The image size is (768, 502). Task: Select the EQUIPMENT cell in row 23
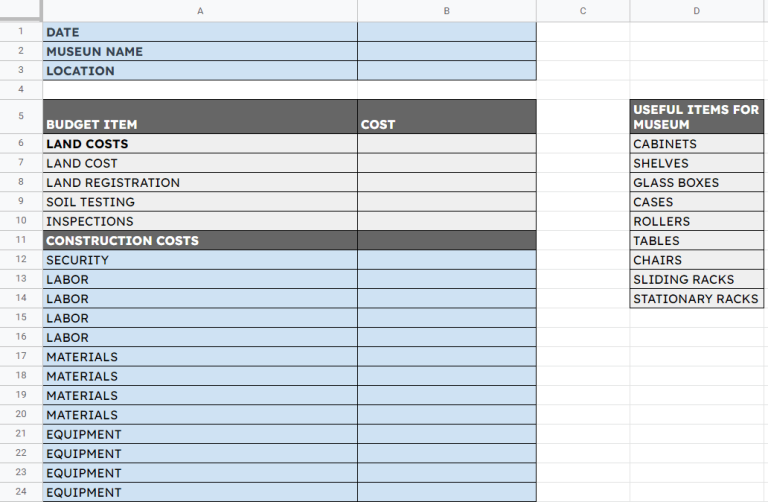(x=200, y=472)
